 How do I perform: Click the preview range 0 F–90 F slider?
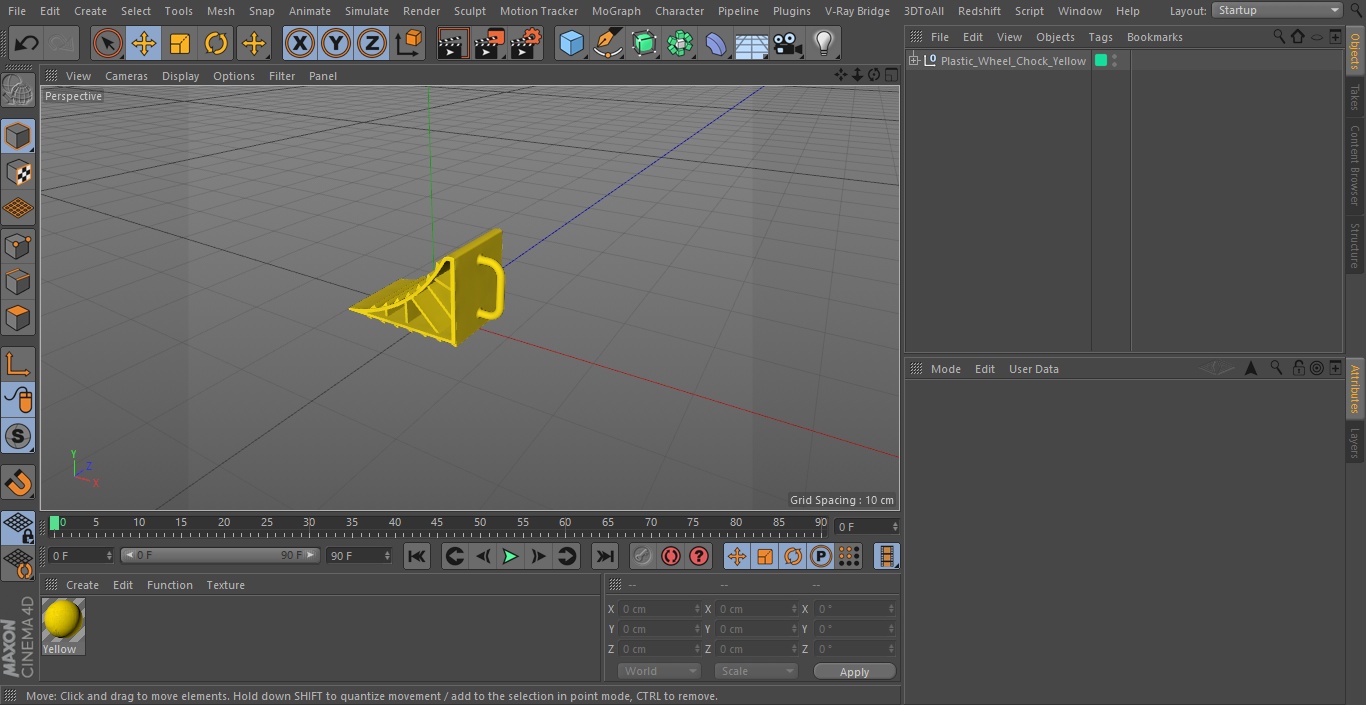[x=220, y=555]
